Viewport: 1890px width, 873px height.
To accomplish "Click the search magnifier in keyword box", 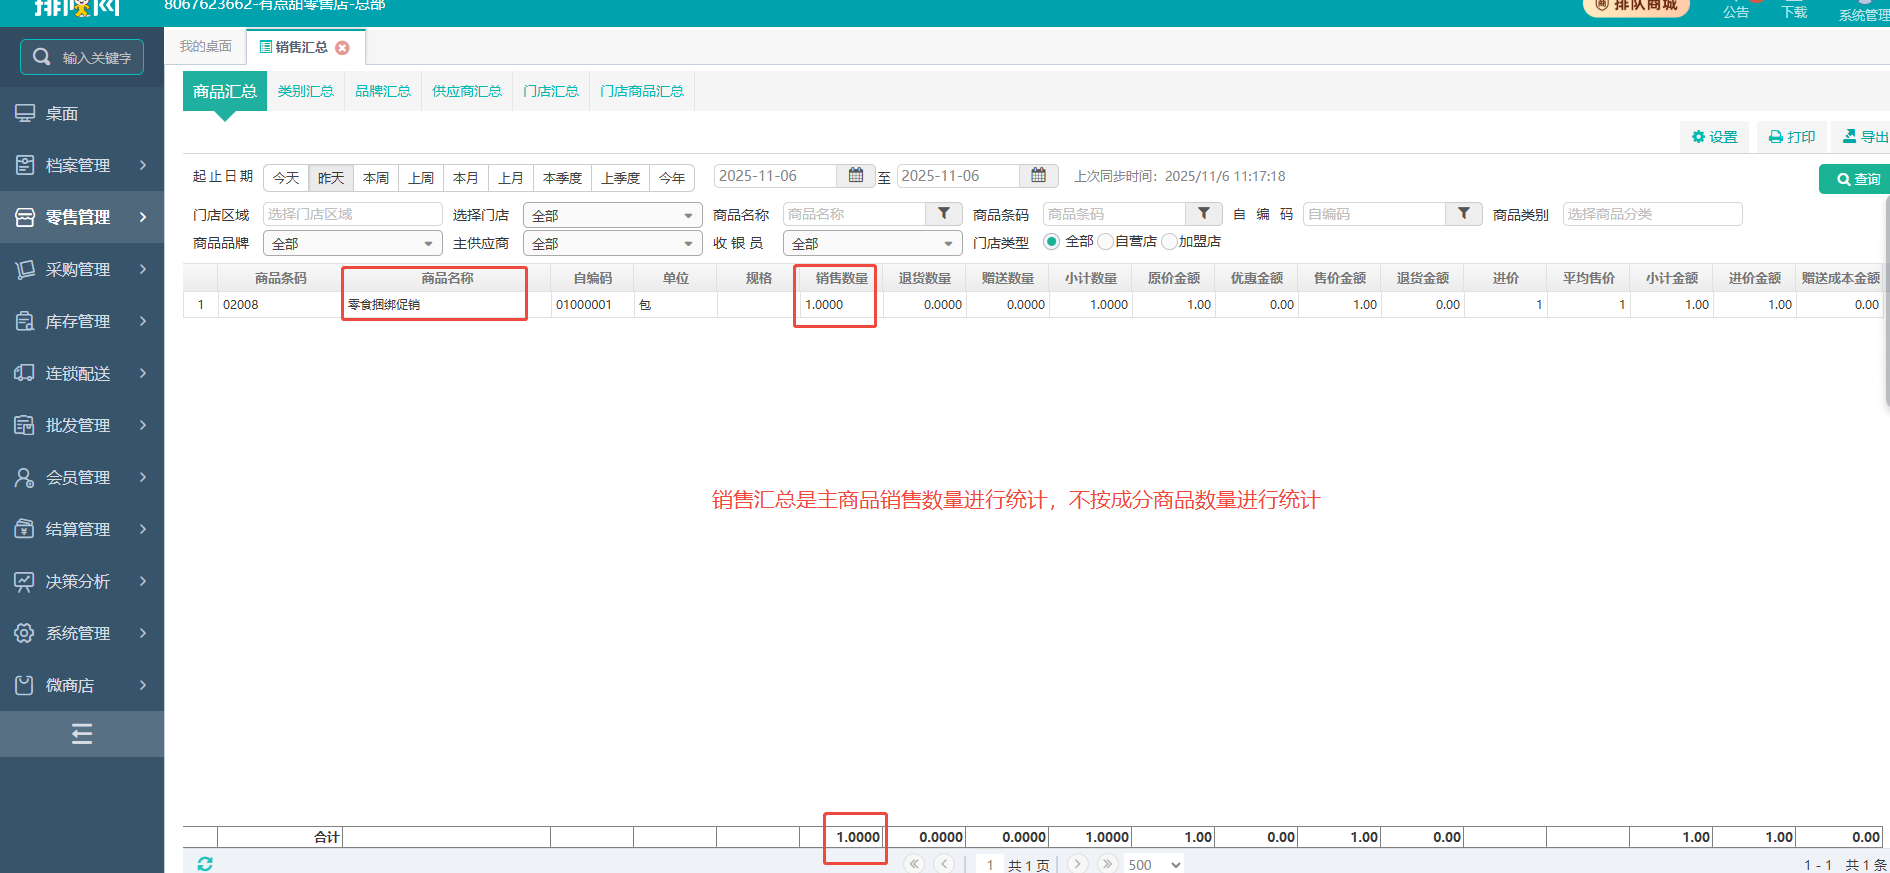I will [x=42, y=57].
